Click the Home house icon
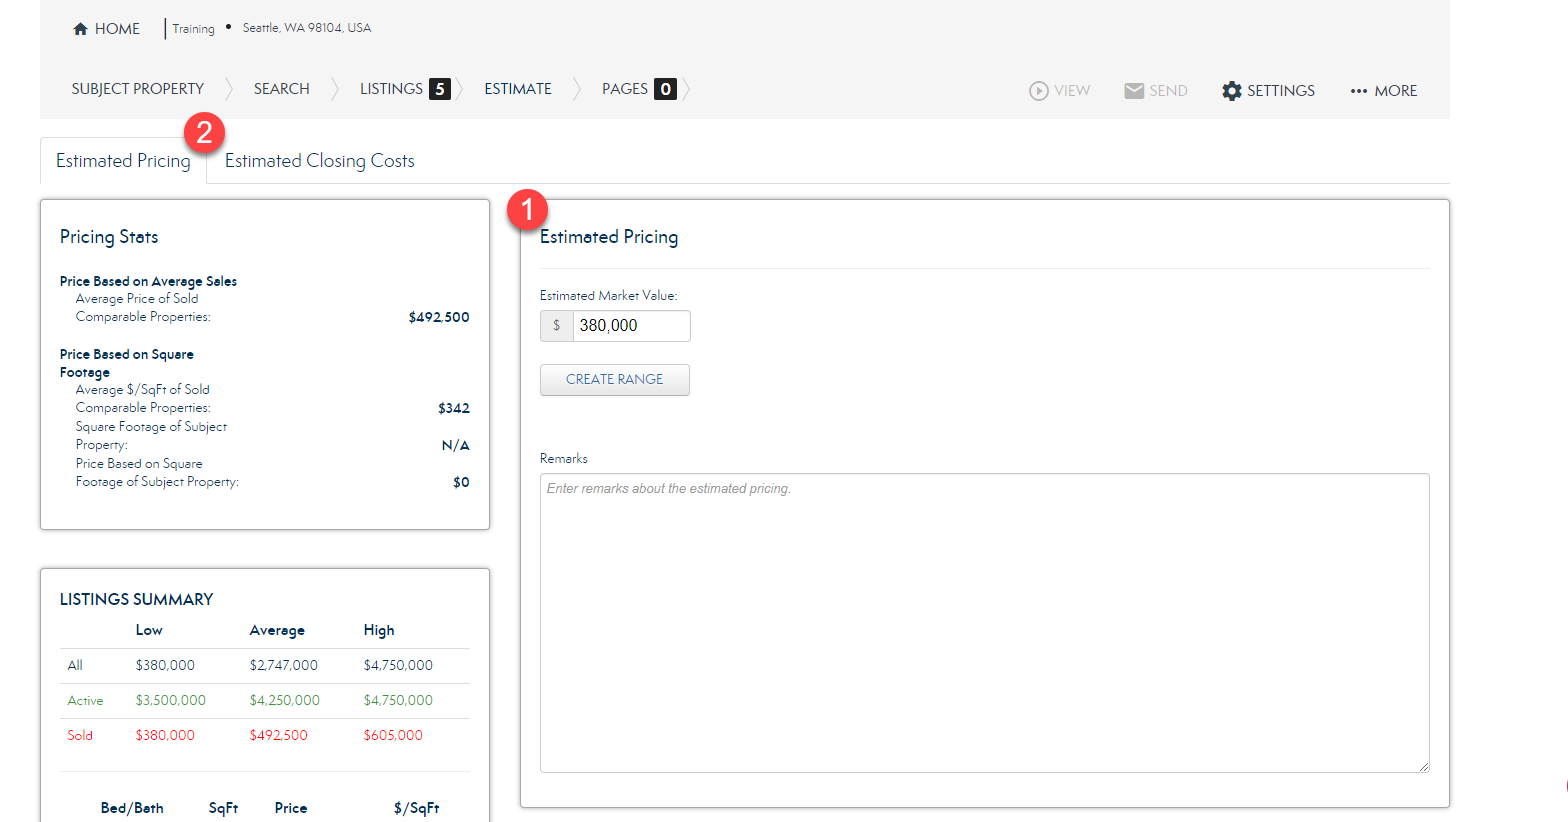1568x822 pixels. pos(80,29)
